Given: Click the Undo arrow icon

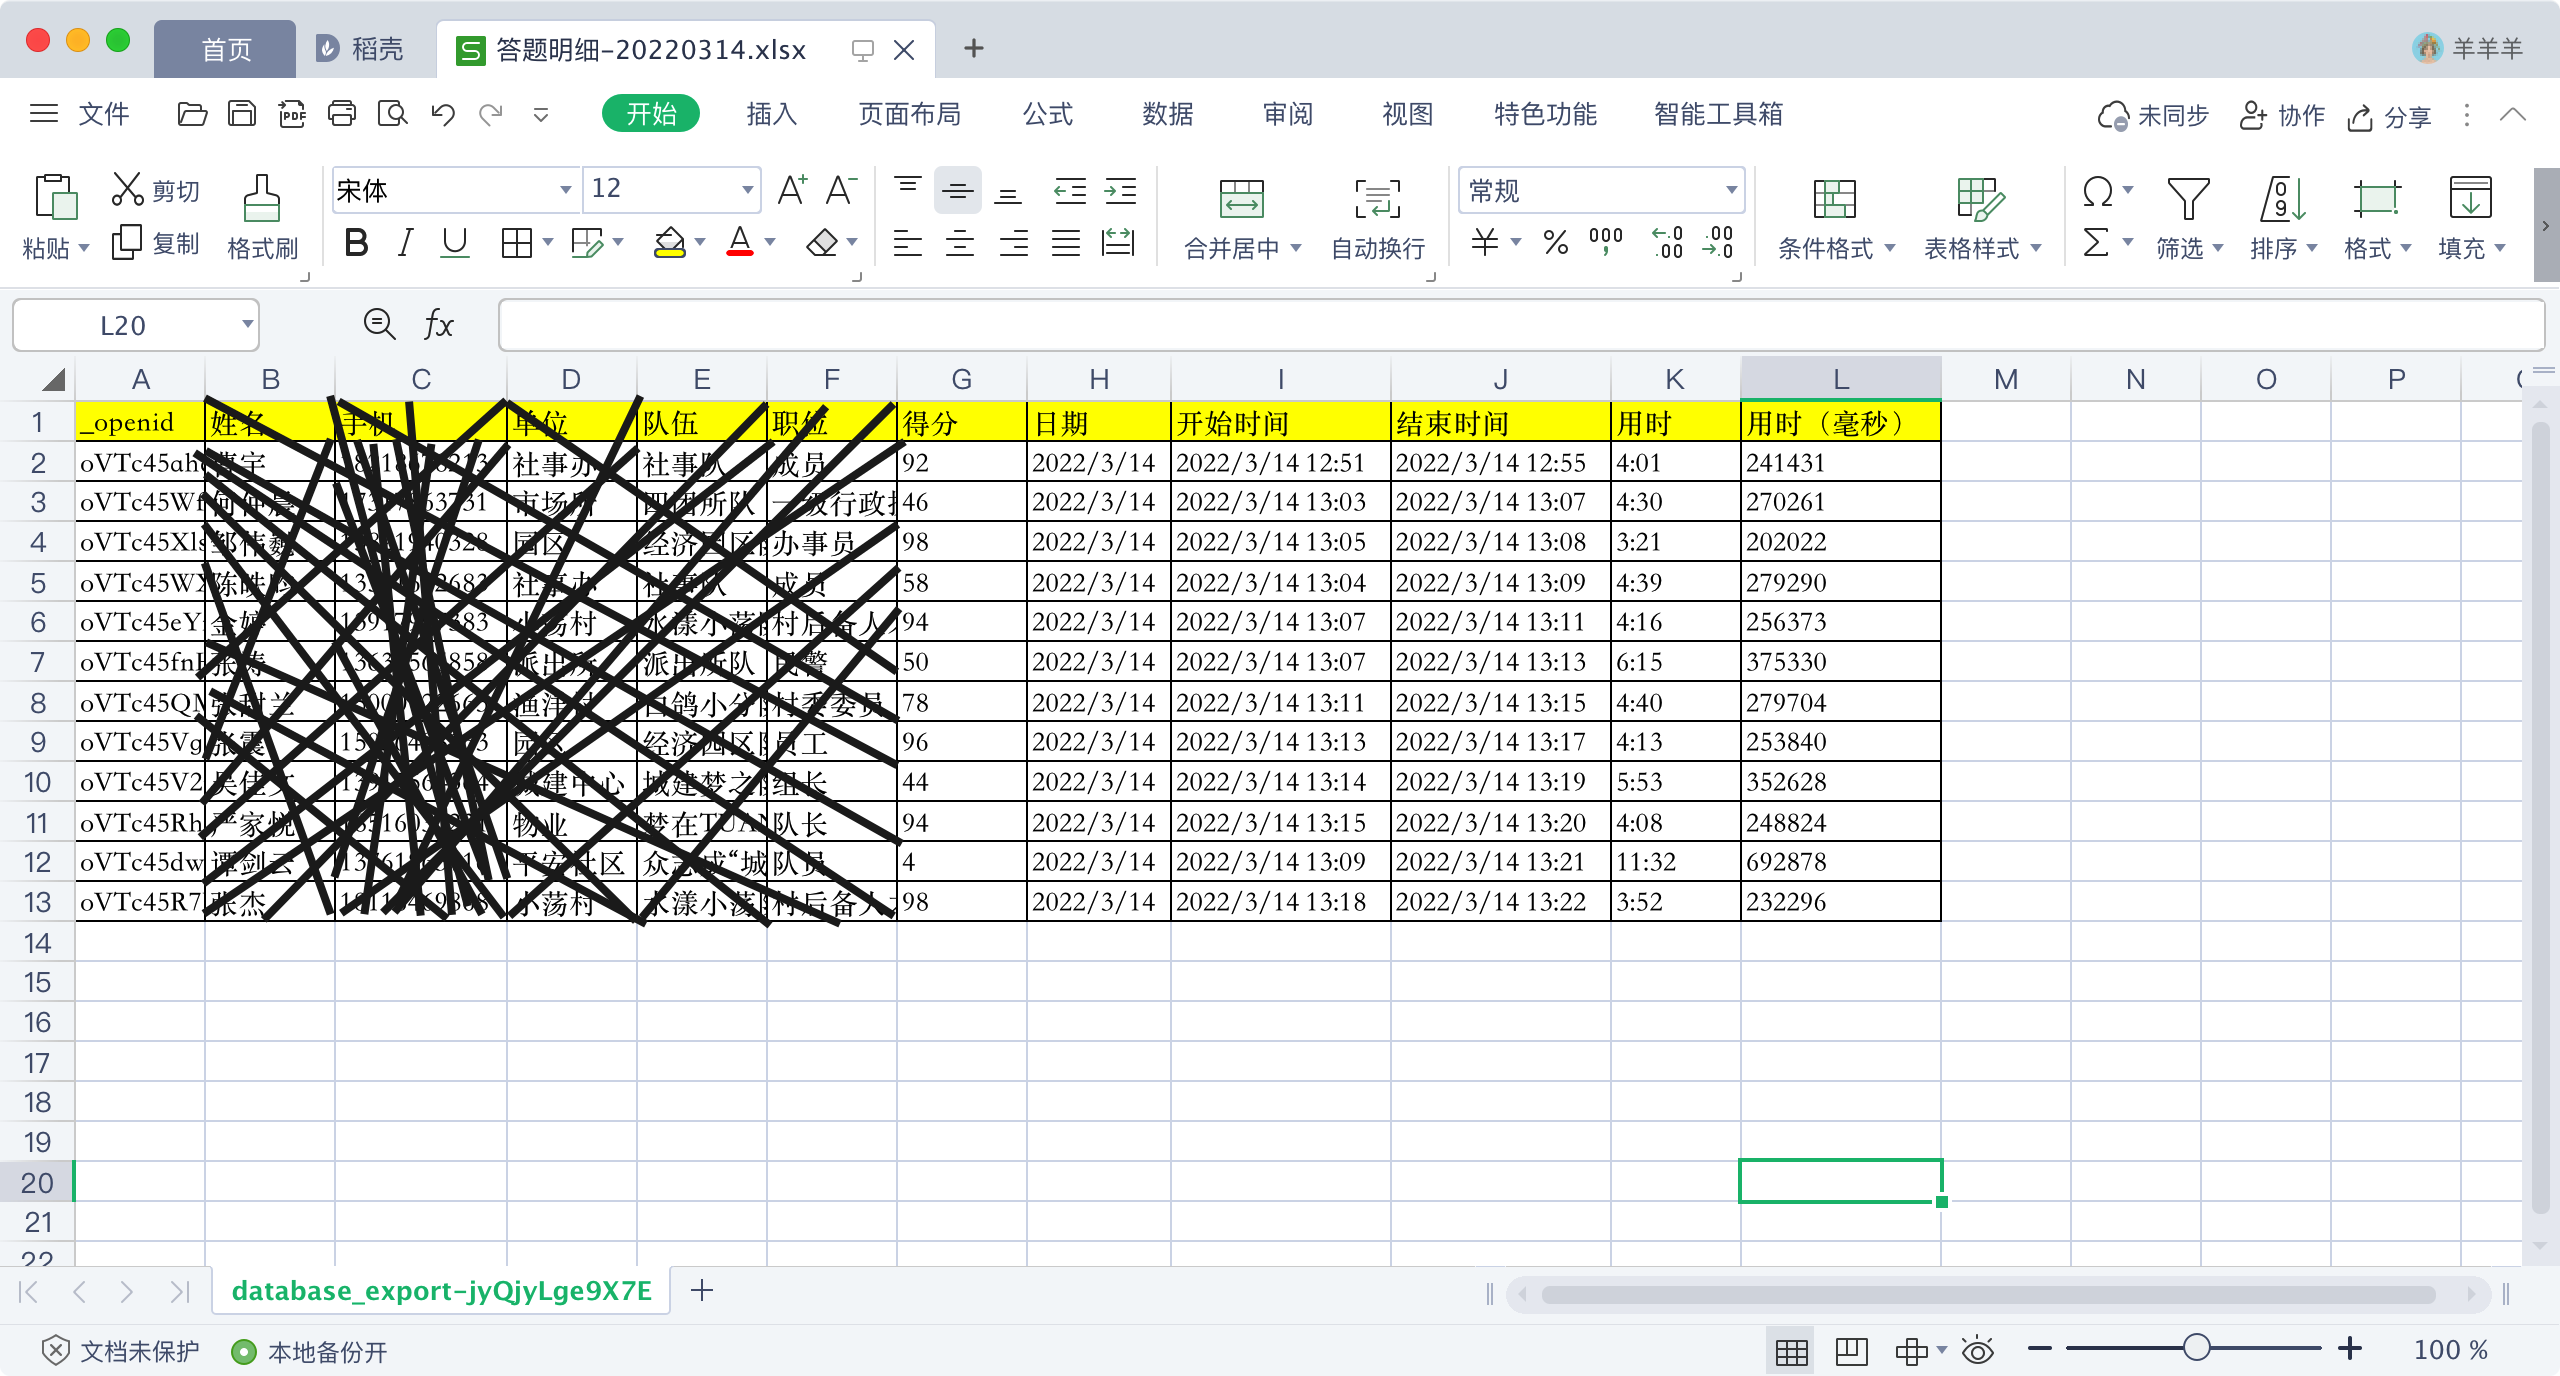Looking at the screenshot, I should [443, 114].
